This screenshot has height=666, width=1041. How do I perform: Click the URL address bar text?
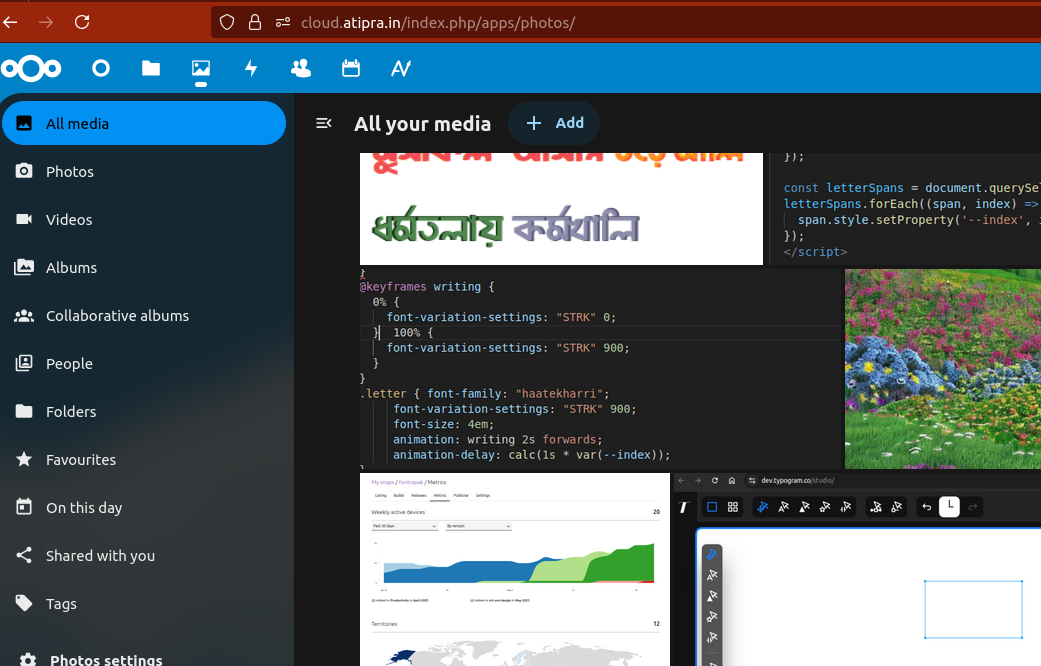(438, 23)
